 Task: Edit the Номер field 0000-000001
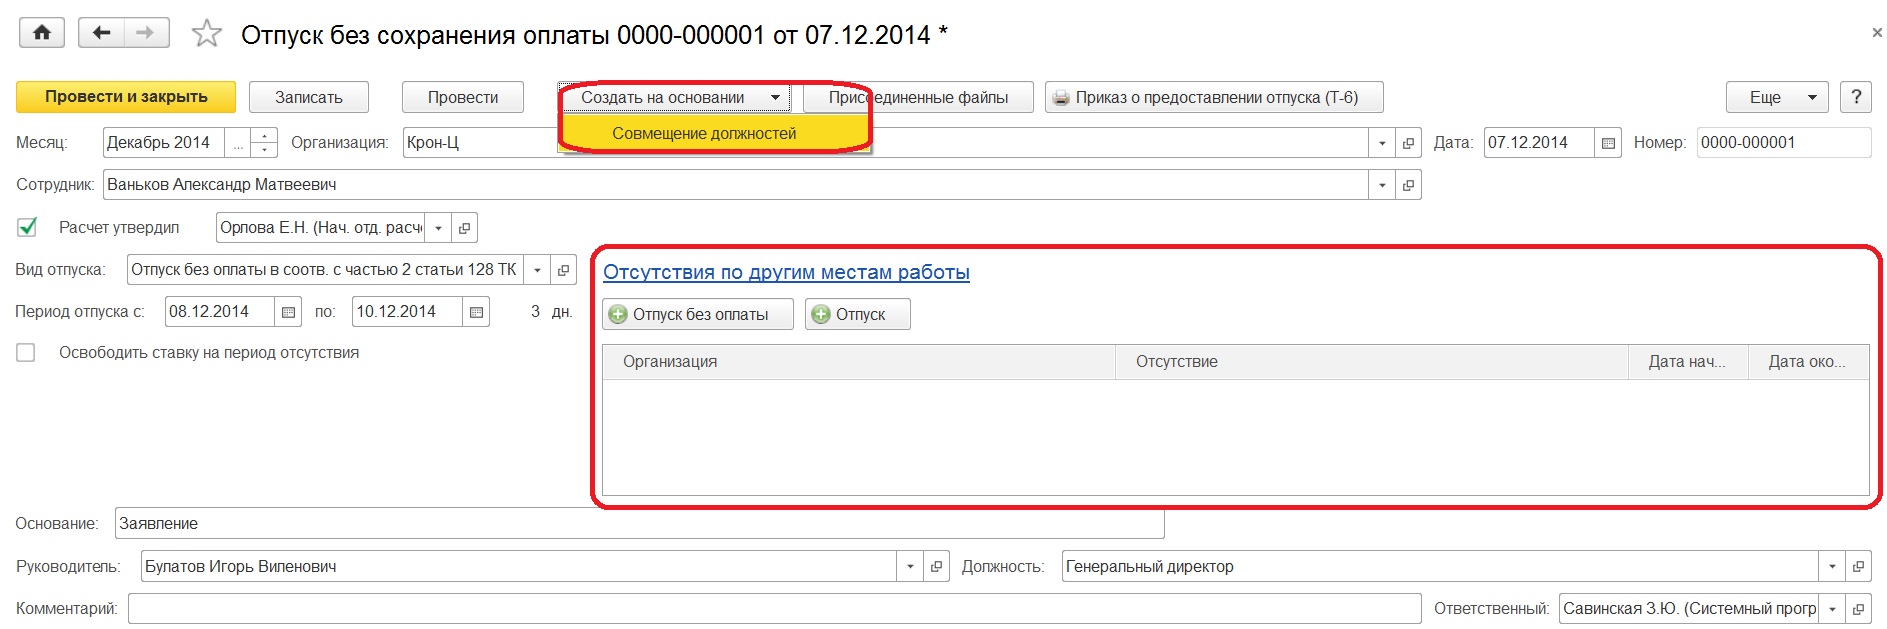click(1784, 143)
